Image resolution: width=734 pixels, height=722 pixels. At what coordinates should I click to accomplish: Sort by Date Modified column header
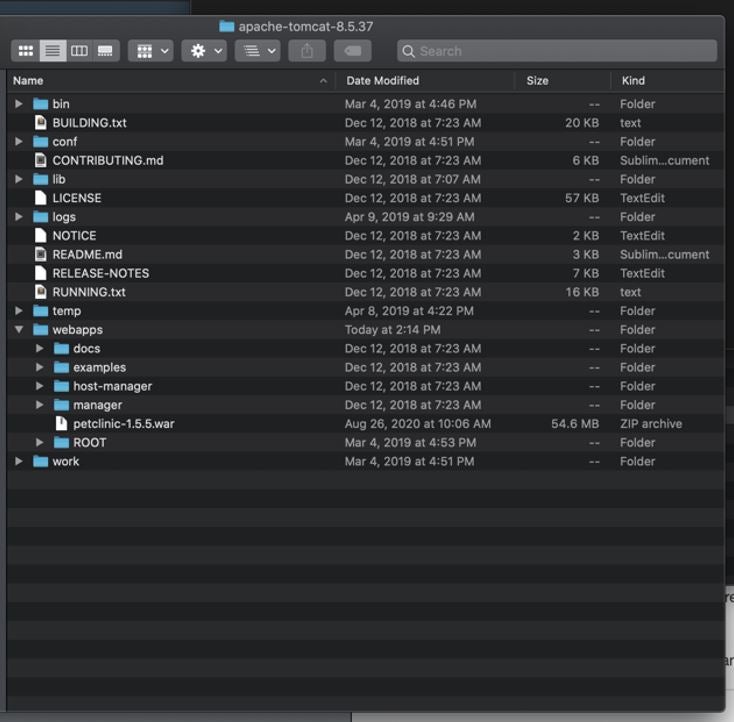pos(425,81)
